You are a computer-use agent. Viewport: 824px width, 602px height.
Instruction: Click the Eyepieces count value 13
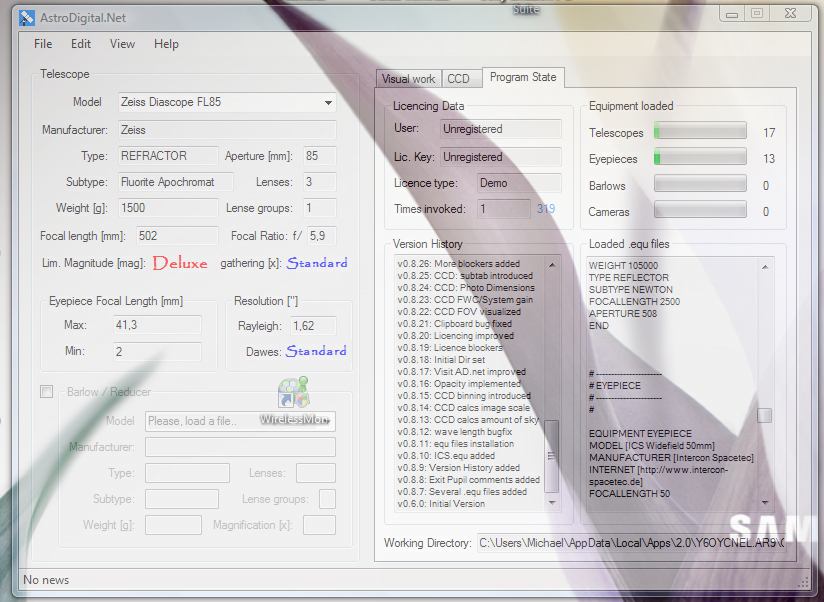(x=769, y=159)
